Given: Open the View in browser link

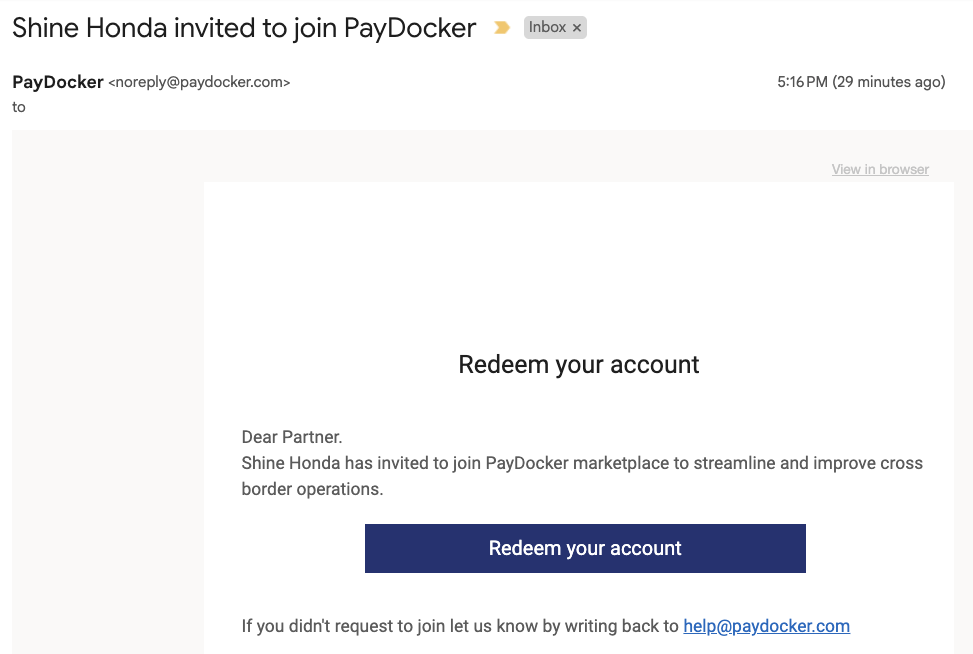Looking at the screenshot, I should (880, 169).
